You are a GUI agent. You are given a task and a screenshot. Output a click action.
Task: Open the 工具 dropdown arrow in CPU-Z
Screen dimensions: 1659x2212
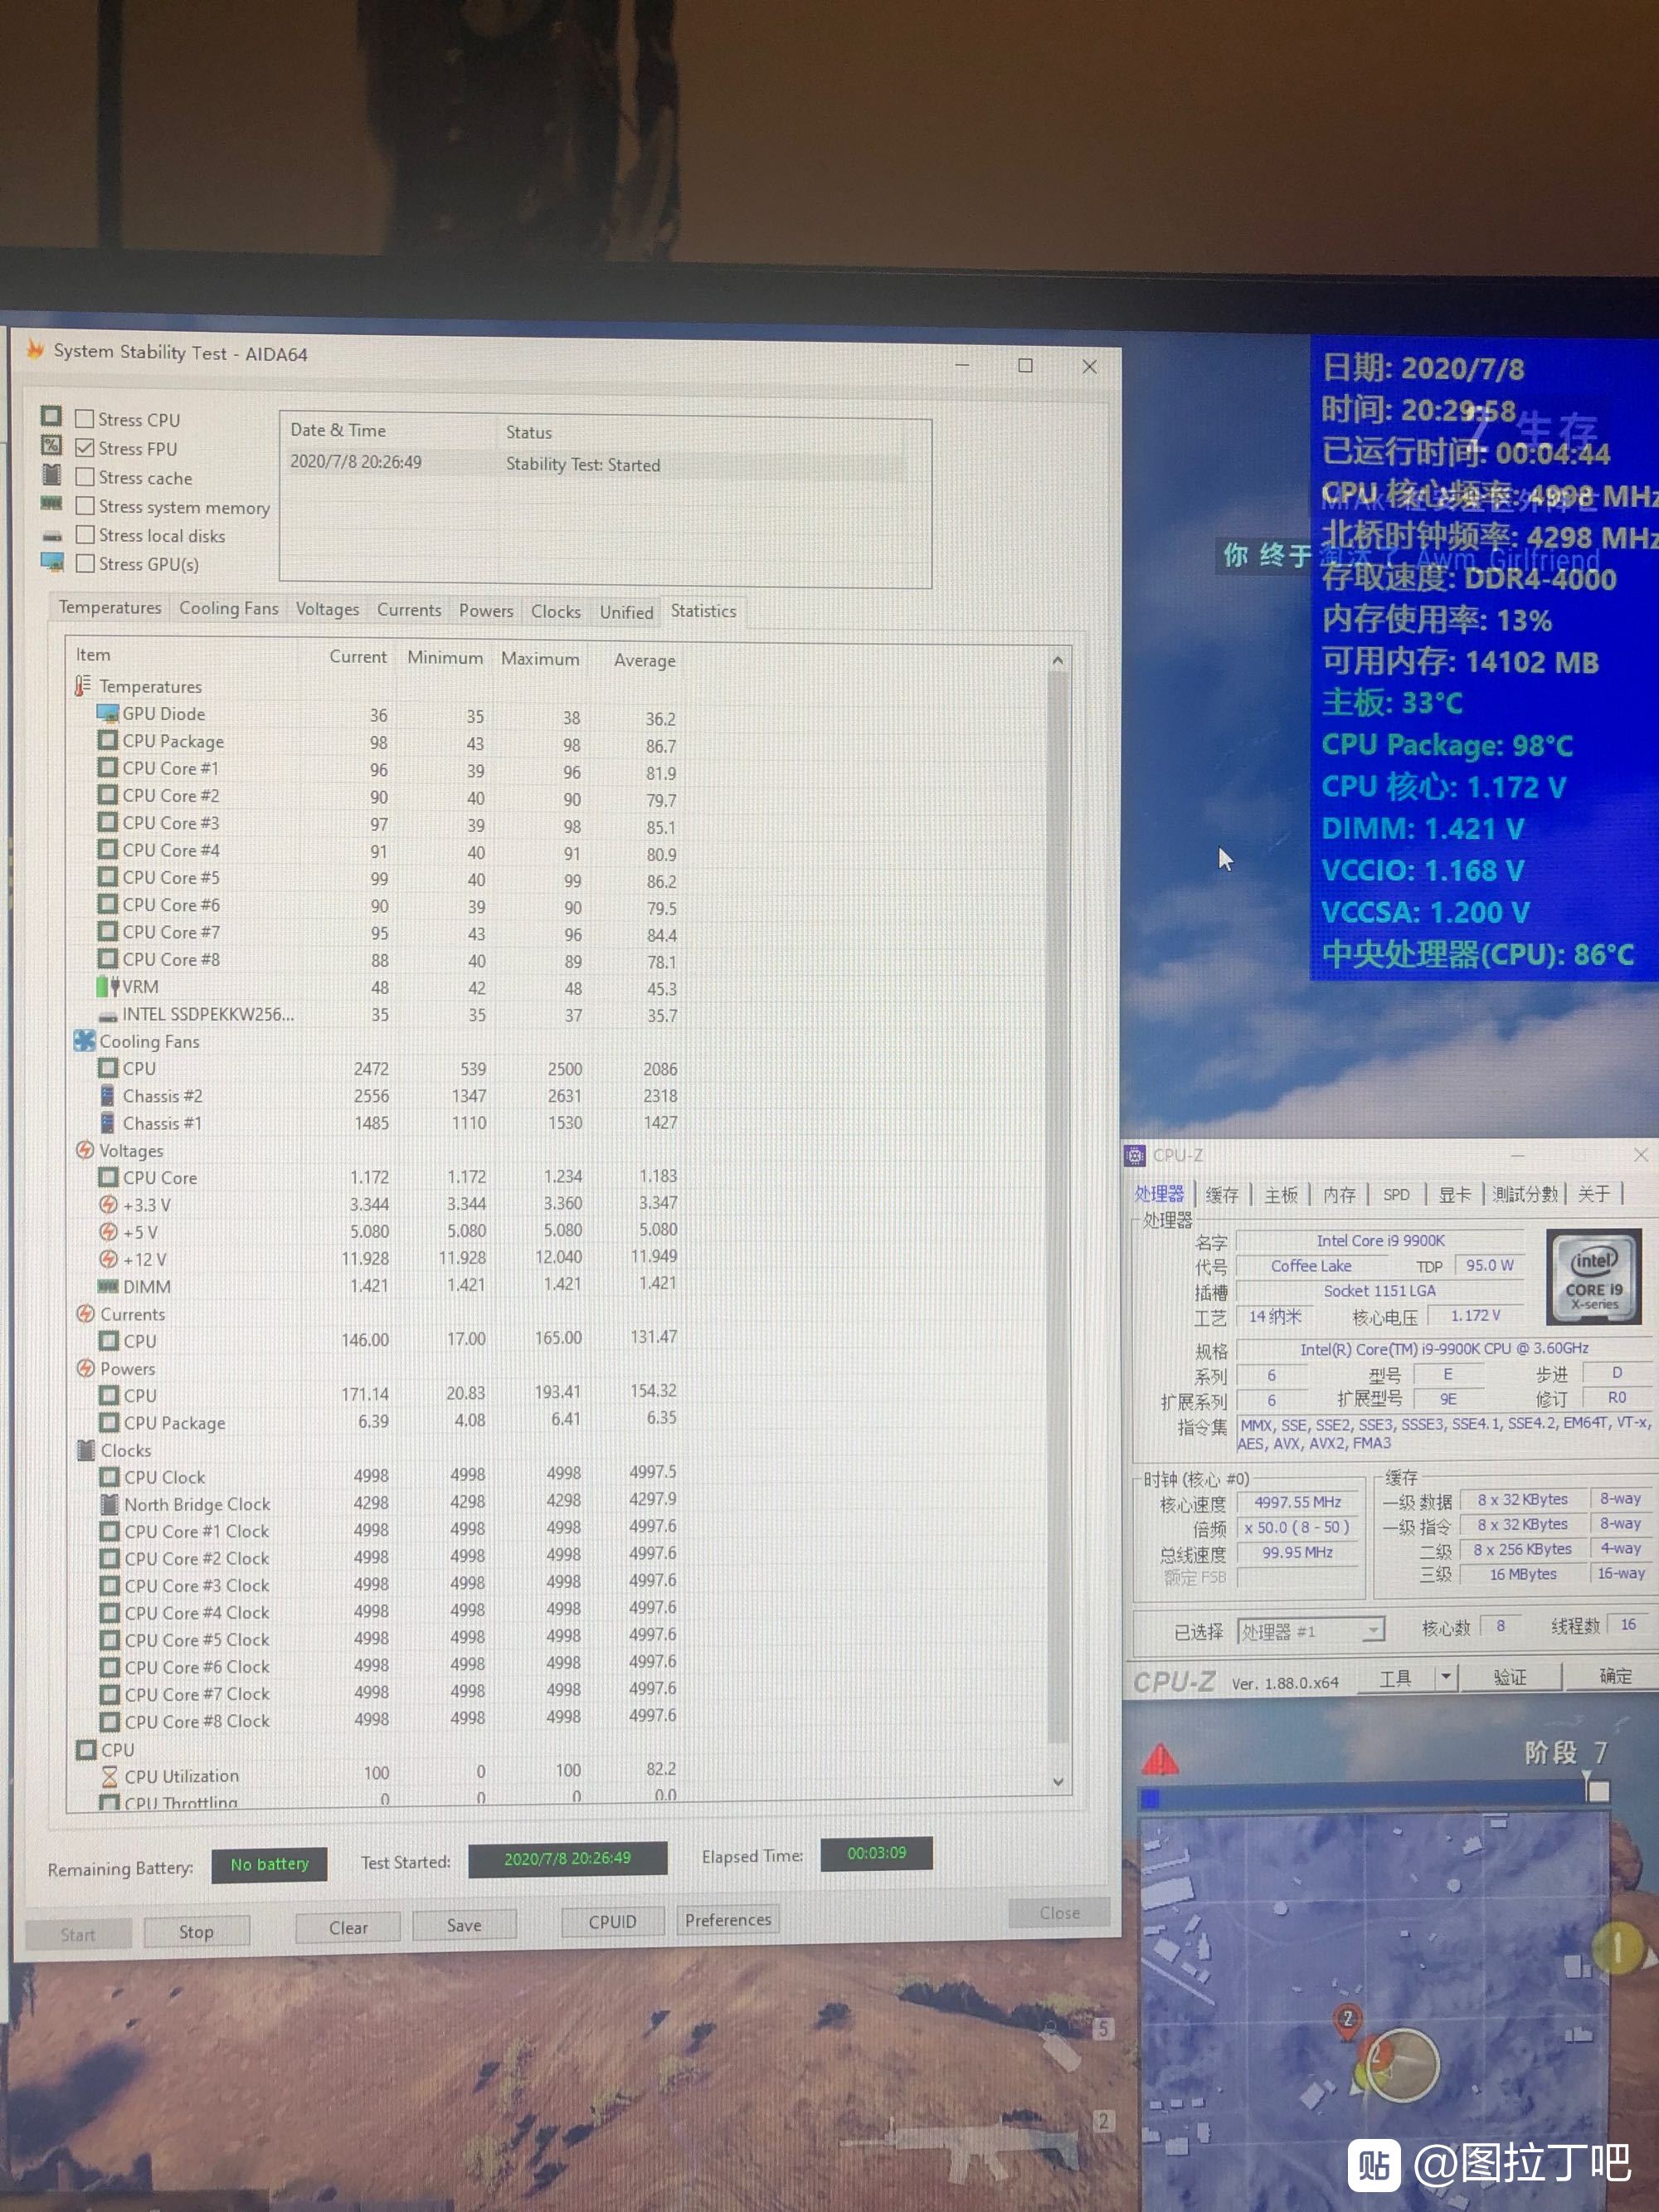point(1445,1677)
